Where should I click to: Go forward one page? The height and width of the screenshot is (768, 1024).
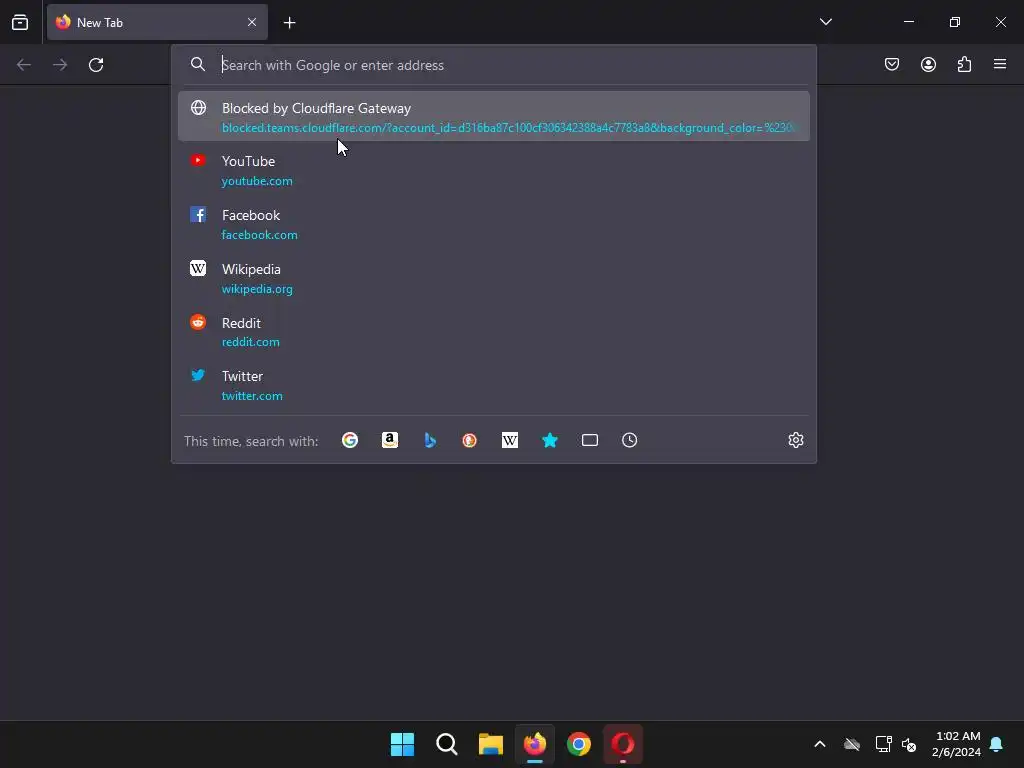click(60, 65)
